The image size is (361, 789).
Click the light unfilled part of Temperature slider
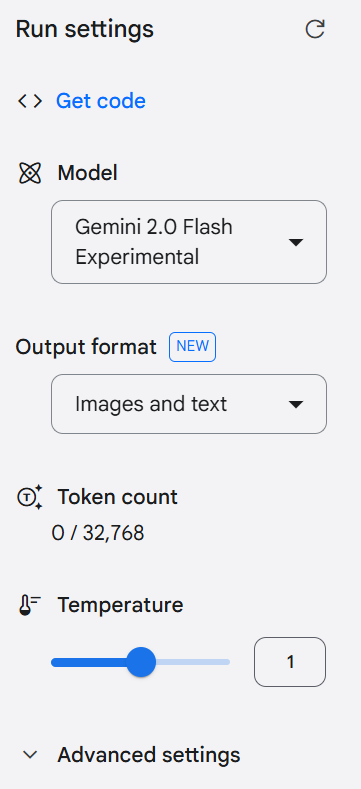pyautogui.click(x=193, y=662)
